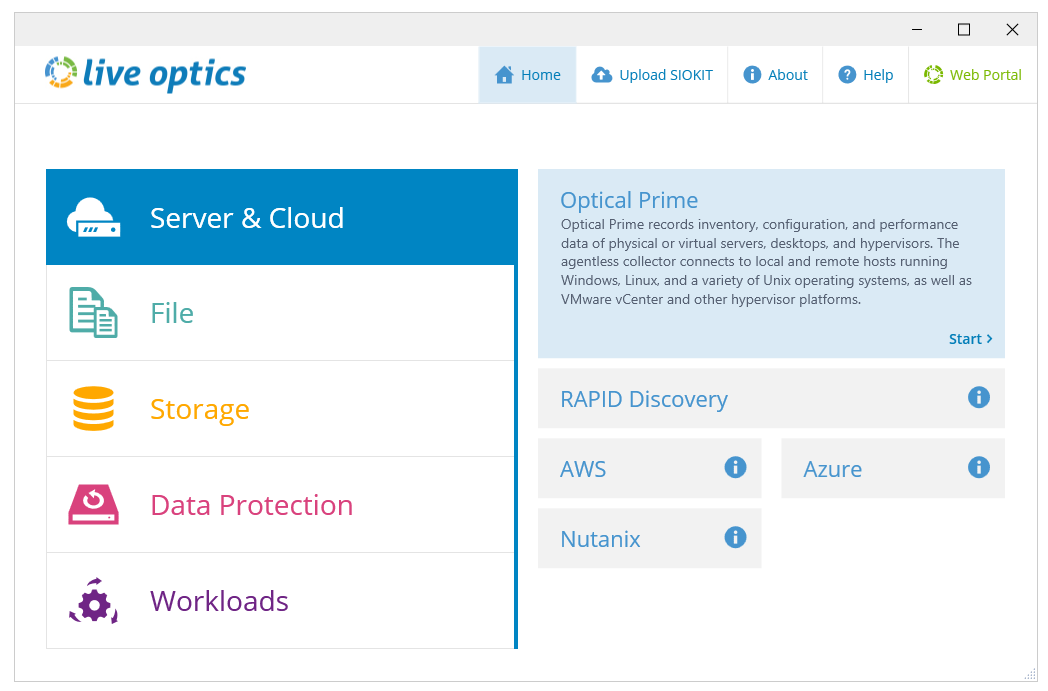Click the Start chevron arrow
Screen dimensions: 1048x691
tap(989, 339)
